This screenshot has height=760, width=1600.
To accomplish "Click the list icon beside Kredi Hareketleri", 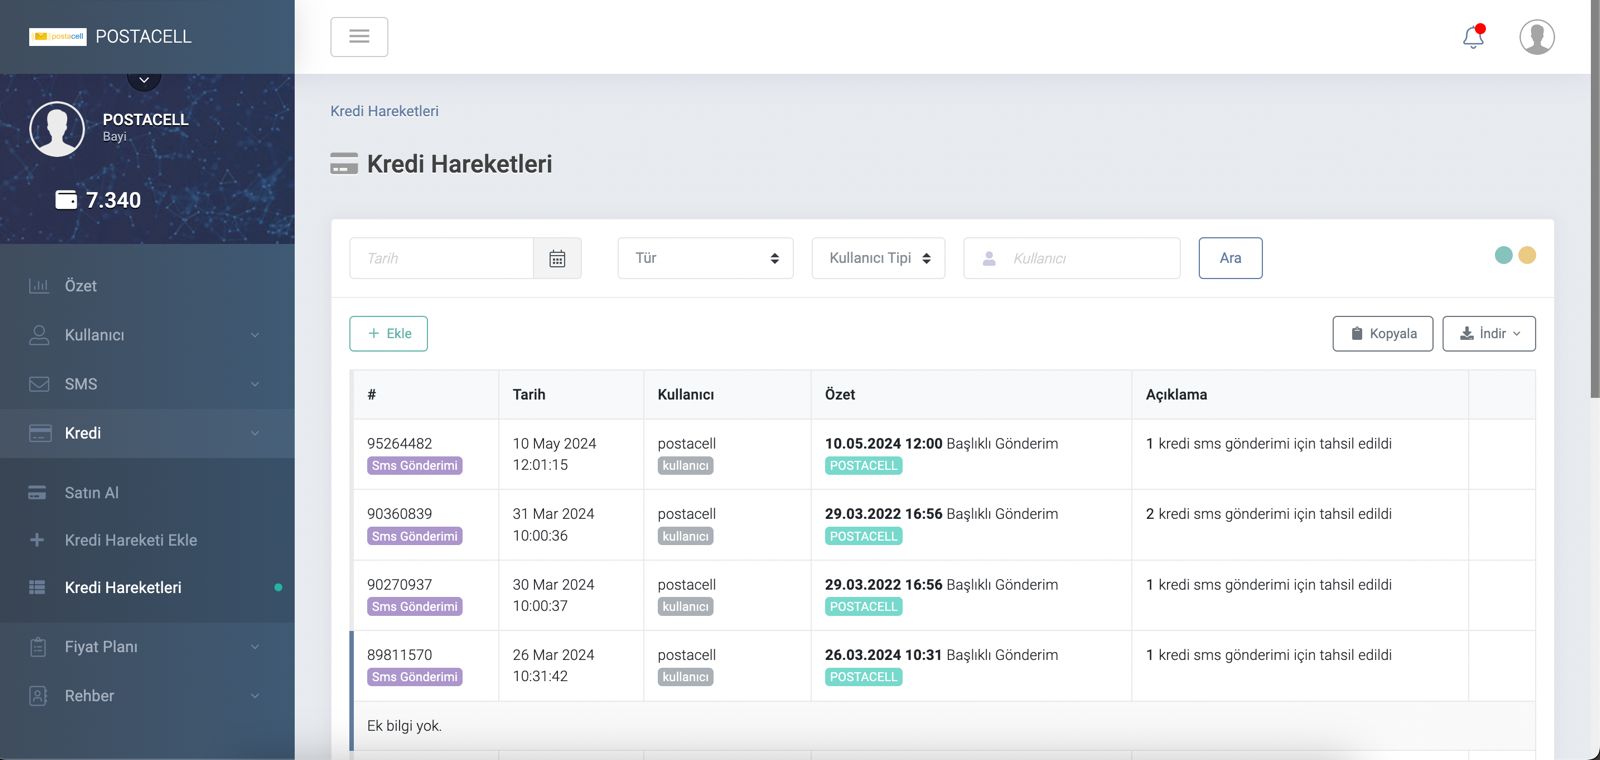I will (x=37, y=587).
